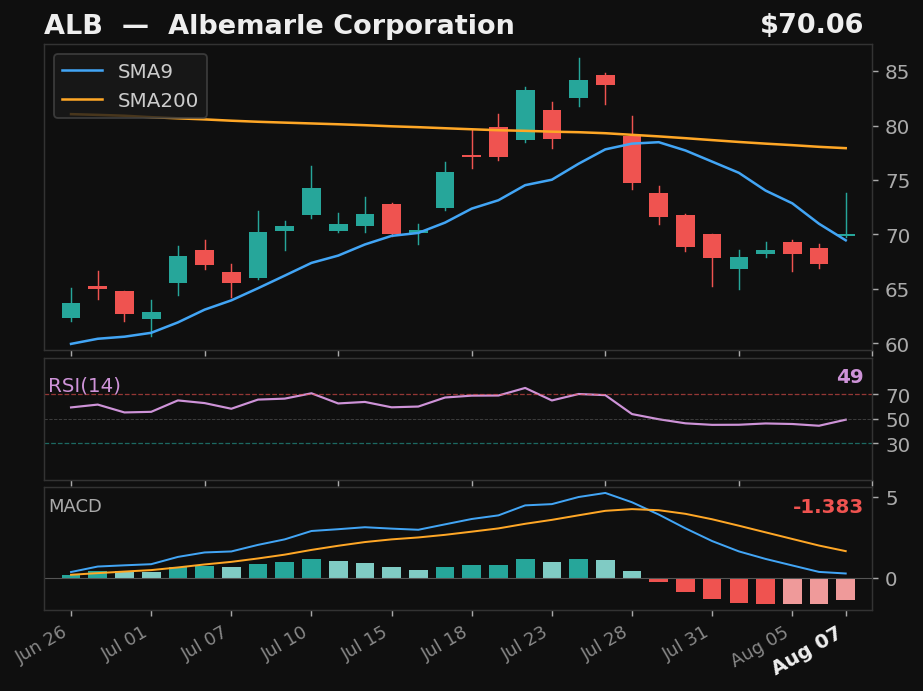Image resolution: width=923 pixels, height=691 pixels.
Task: Click the RSI value 49 readout
Action: [849, 377]
